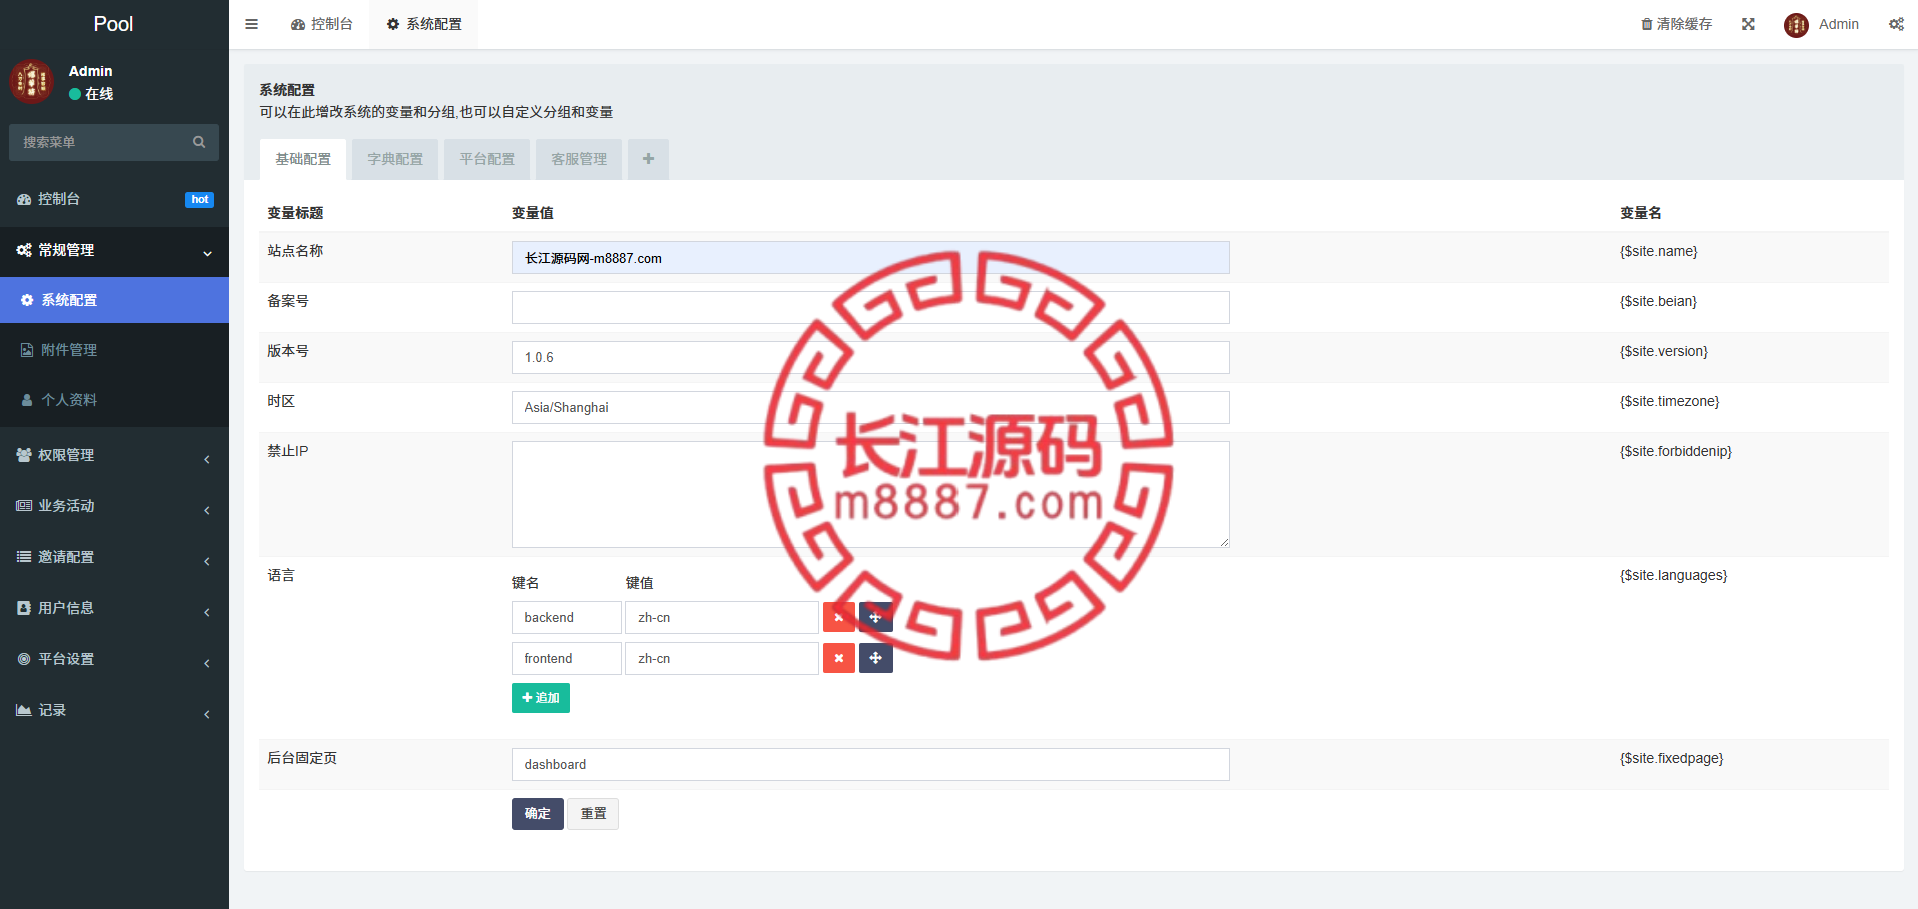
Task: Click the Admin avatar in top bar
Action: pos(1796,25)
